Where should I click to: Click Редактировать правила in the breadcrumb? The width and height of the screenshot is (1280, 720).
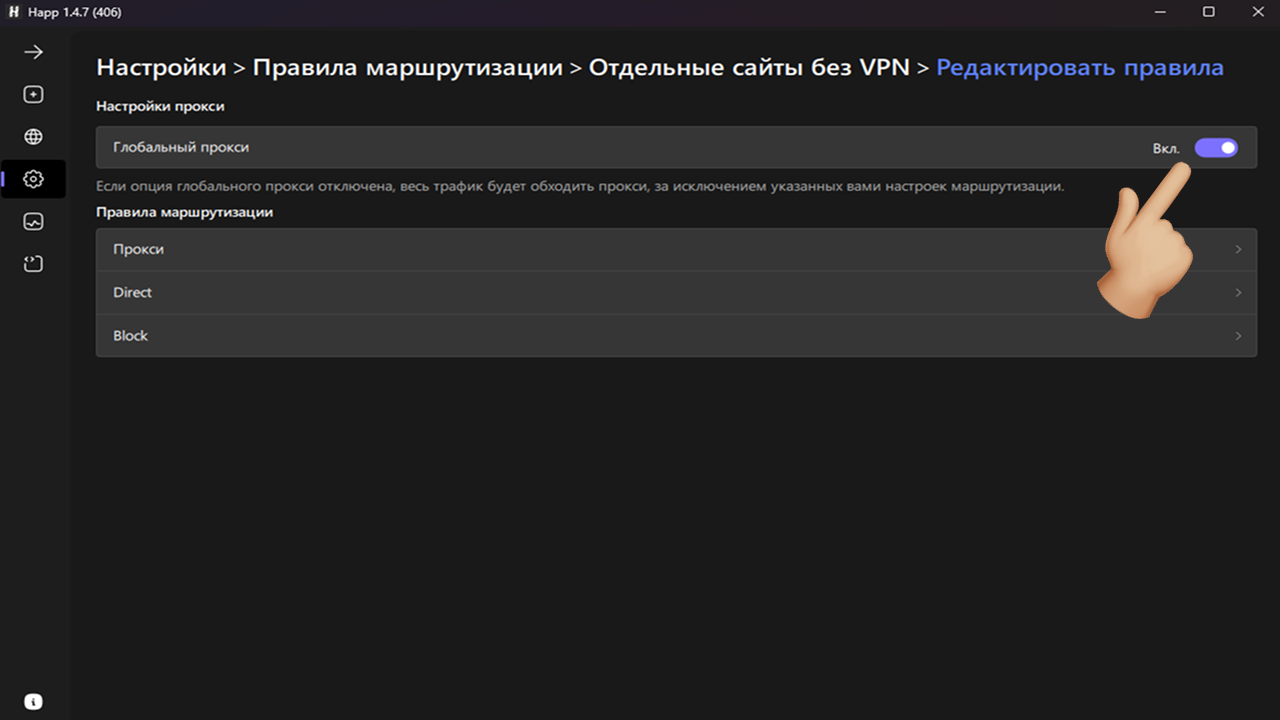click(1079, 67)
